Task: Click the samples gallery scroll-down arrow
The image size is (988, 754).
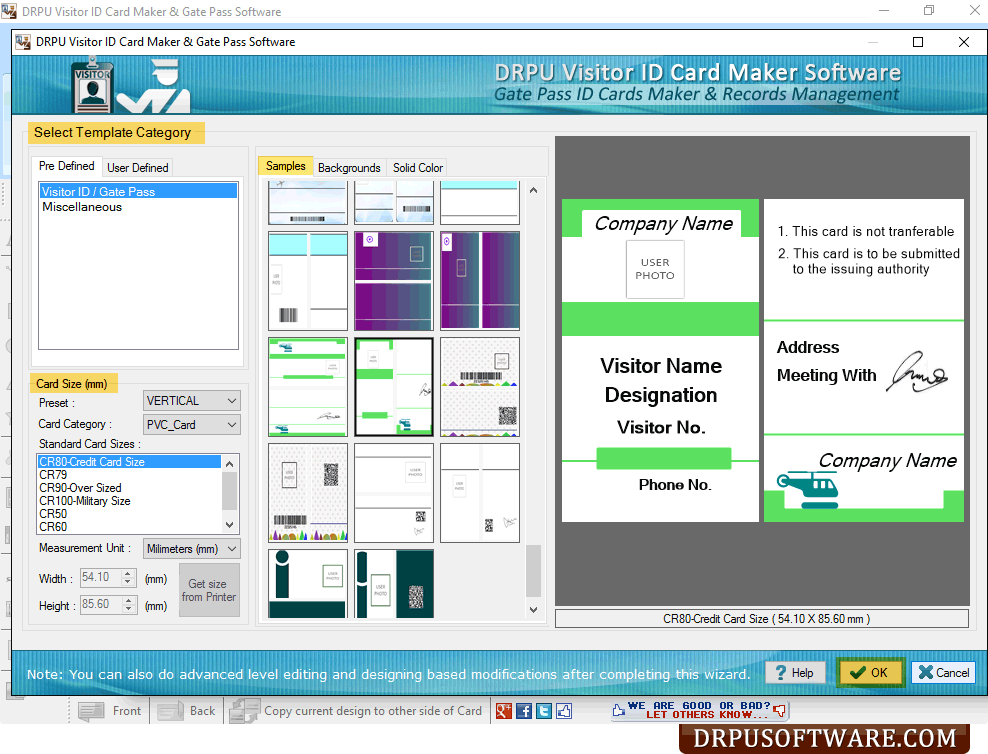Action: click(534, 609)
